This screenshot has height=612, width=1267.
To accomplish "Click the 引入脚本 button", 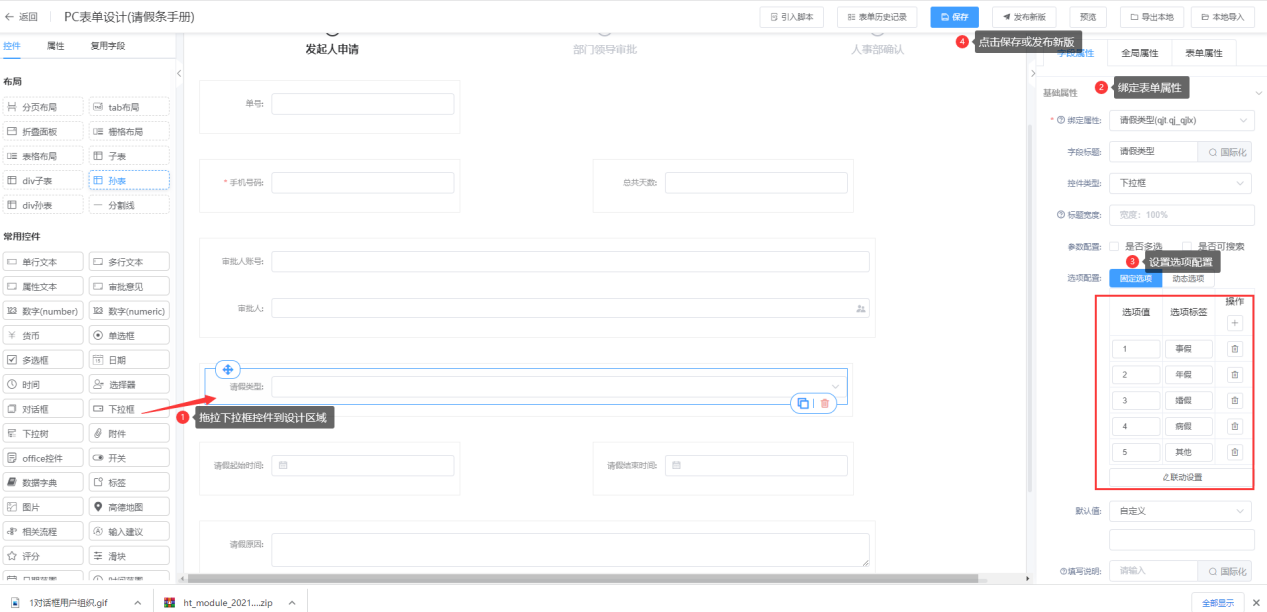I will [792, 17].
